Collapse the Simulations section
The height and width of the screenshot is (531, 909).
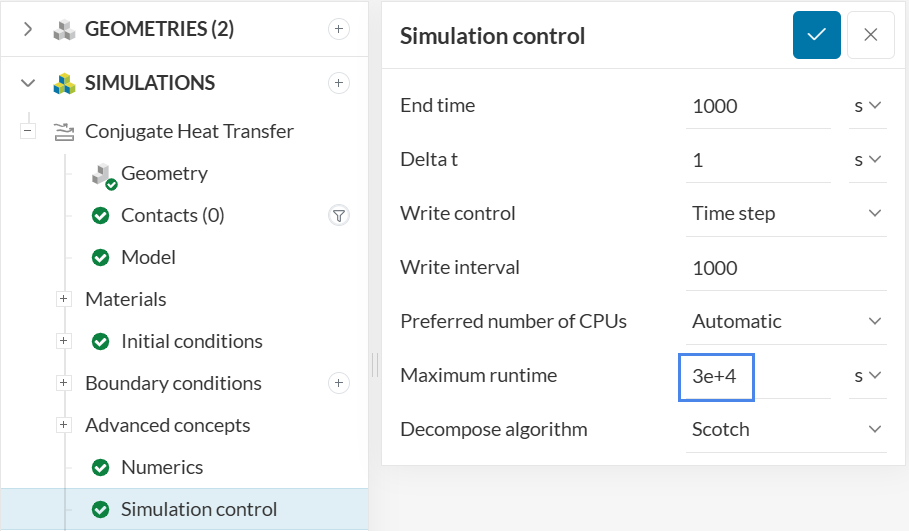(x=28, y=83)
